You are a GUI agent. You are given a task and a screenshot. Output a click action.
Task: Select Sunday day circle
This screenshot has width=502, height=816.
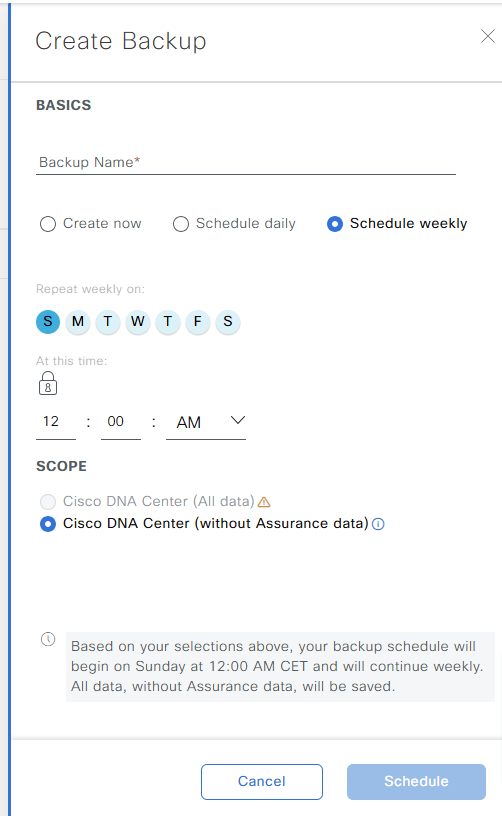tap(48, 322)
